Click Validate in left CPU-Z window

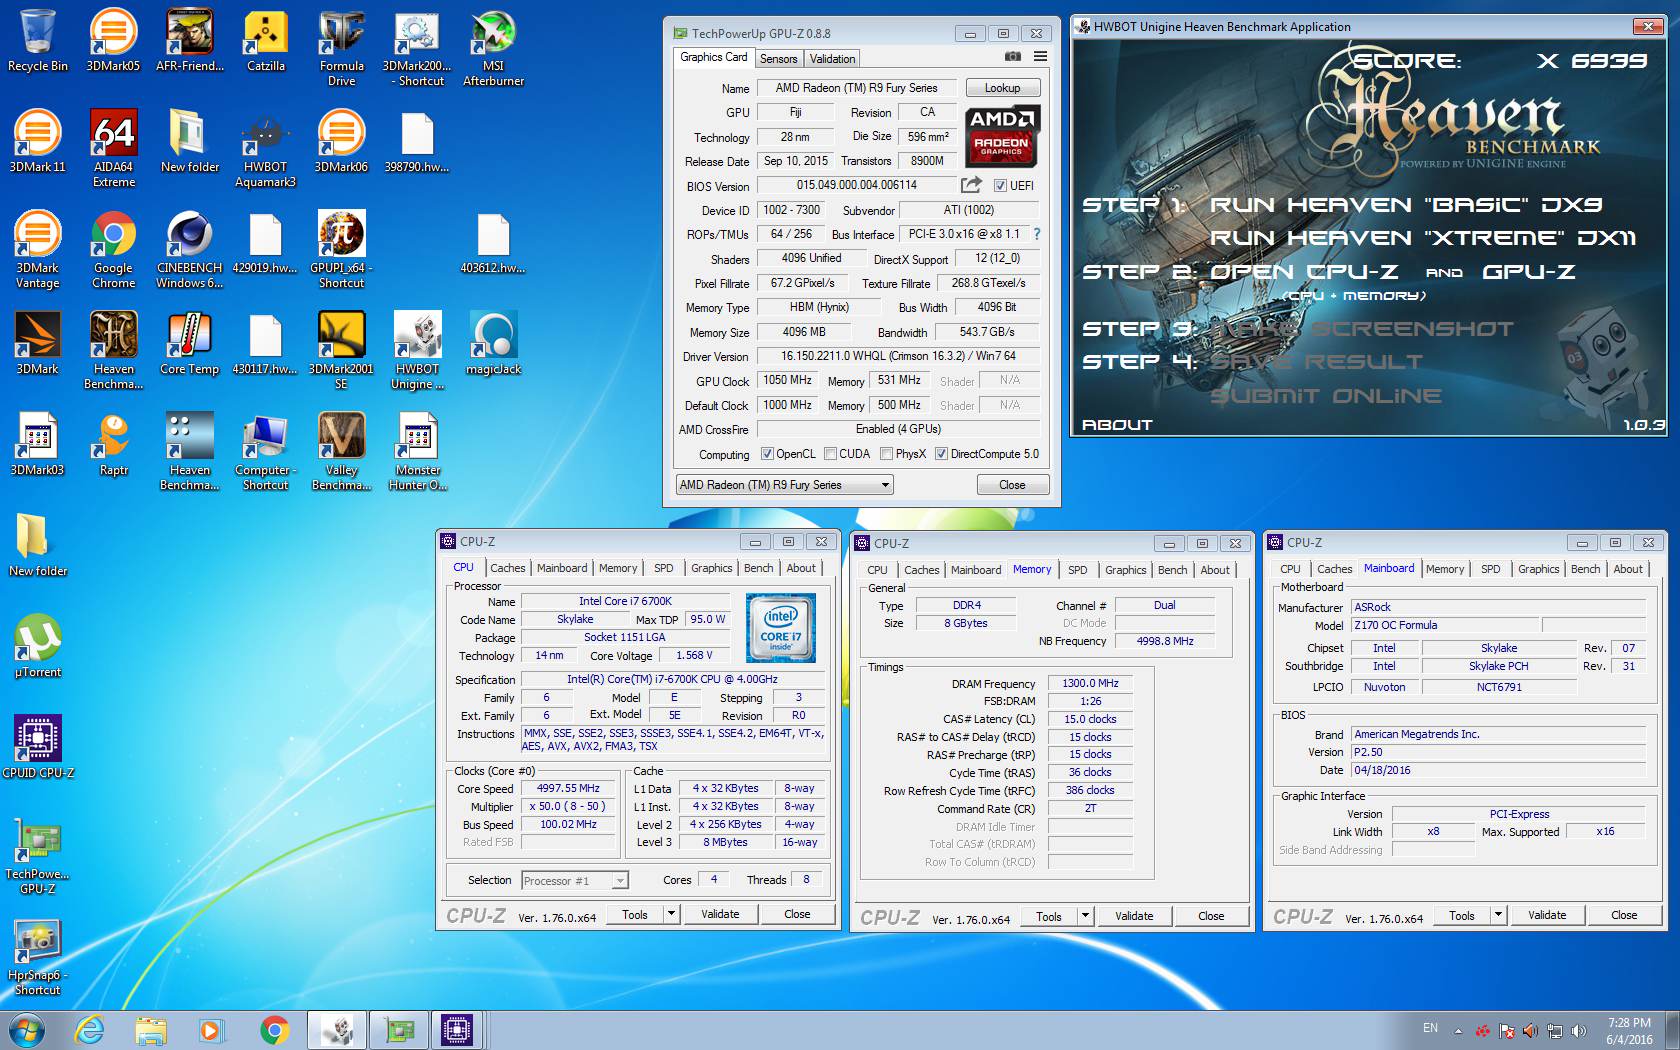coord(720,914)
